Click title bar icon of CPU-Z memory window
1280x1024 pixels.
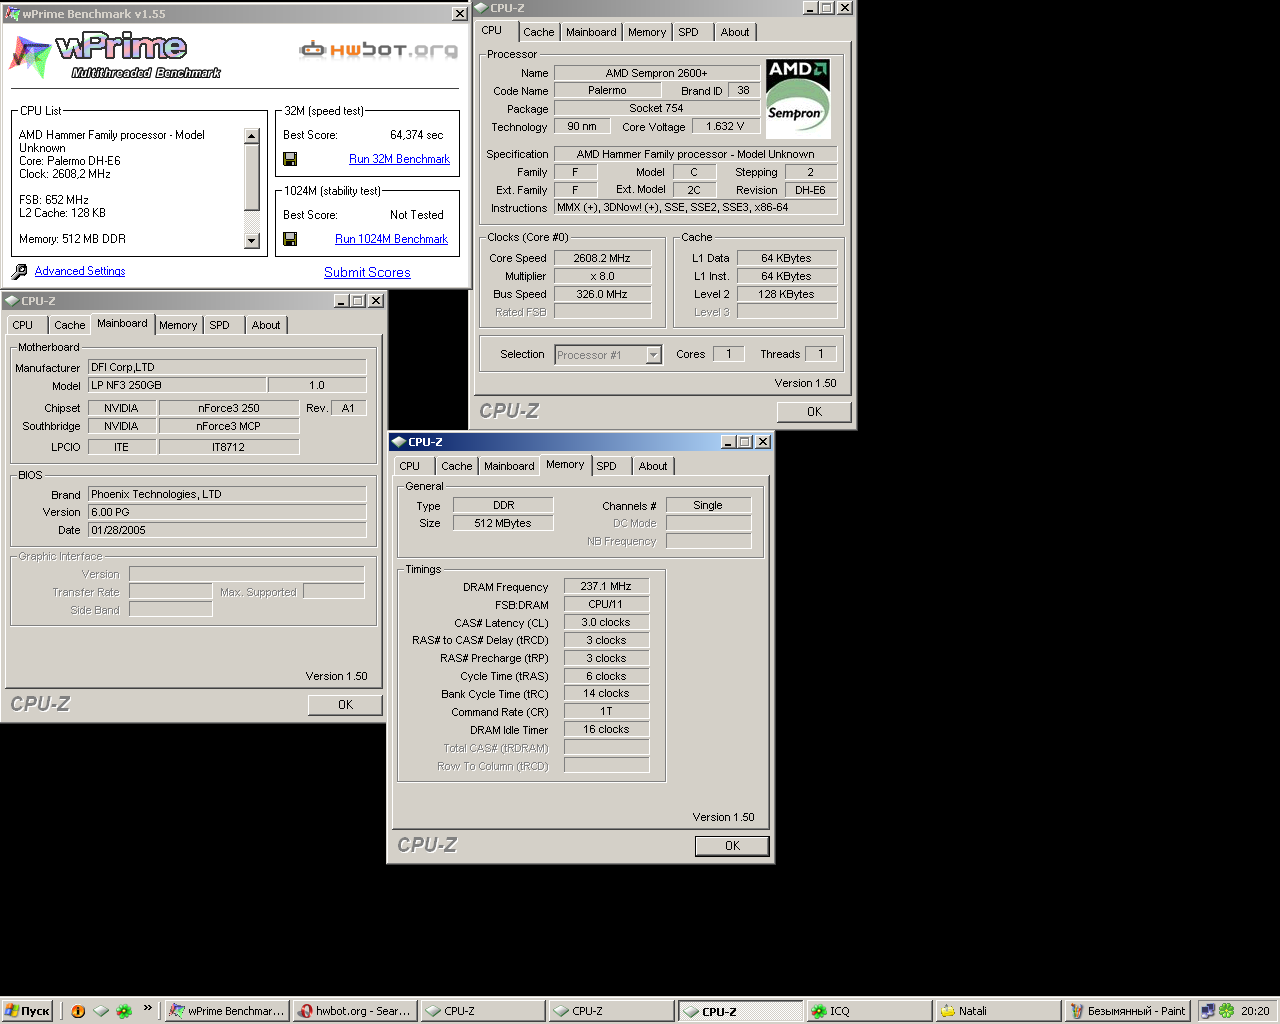tap(398, 442)
